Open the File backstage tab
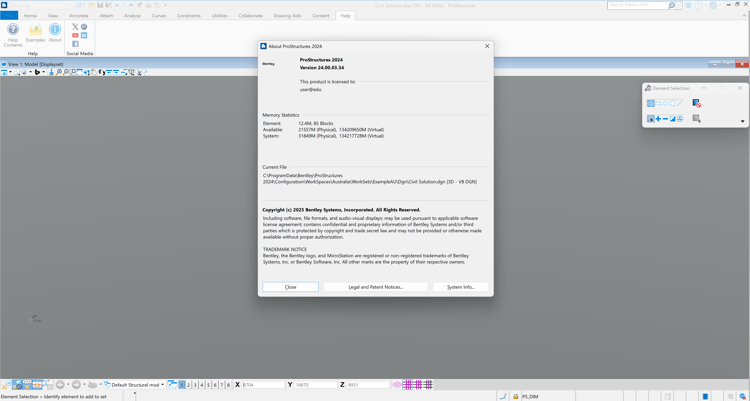The image size is (750, 401). point(9,16)
